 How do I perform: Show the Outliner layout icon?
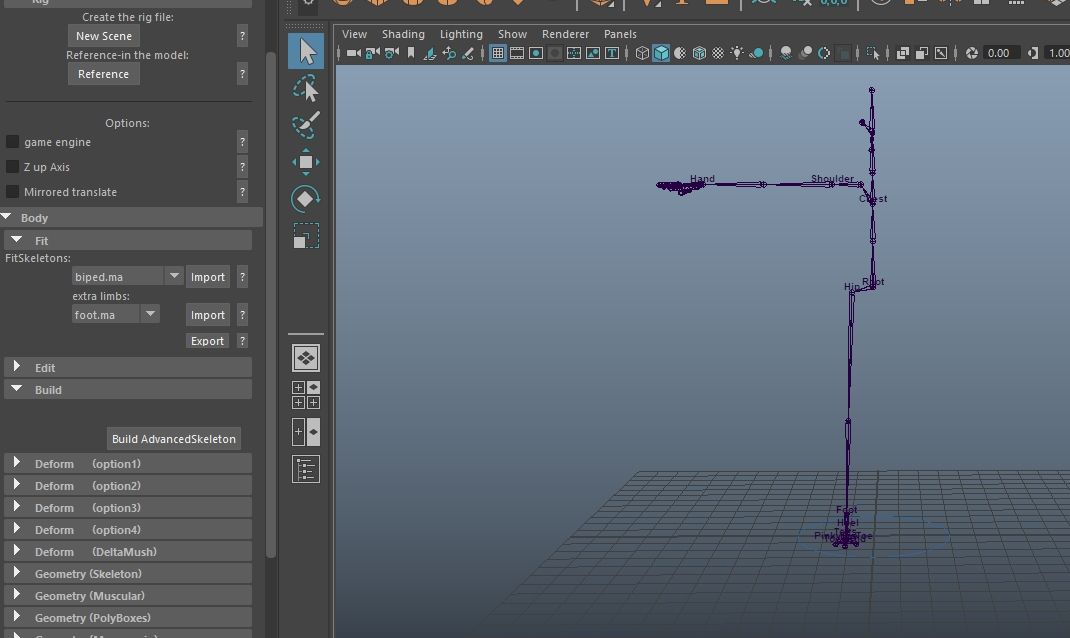coord(306,469)
